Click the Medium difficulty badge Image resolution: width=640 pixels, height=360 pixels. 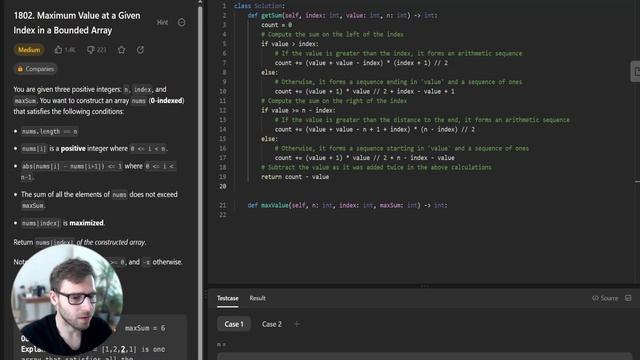tap(29, 50)
